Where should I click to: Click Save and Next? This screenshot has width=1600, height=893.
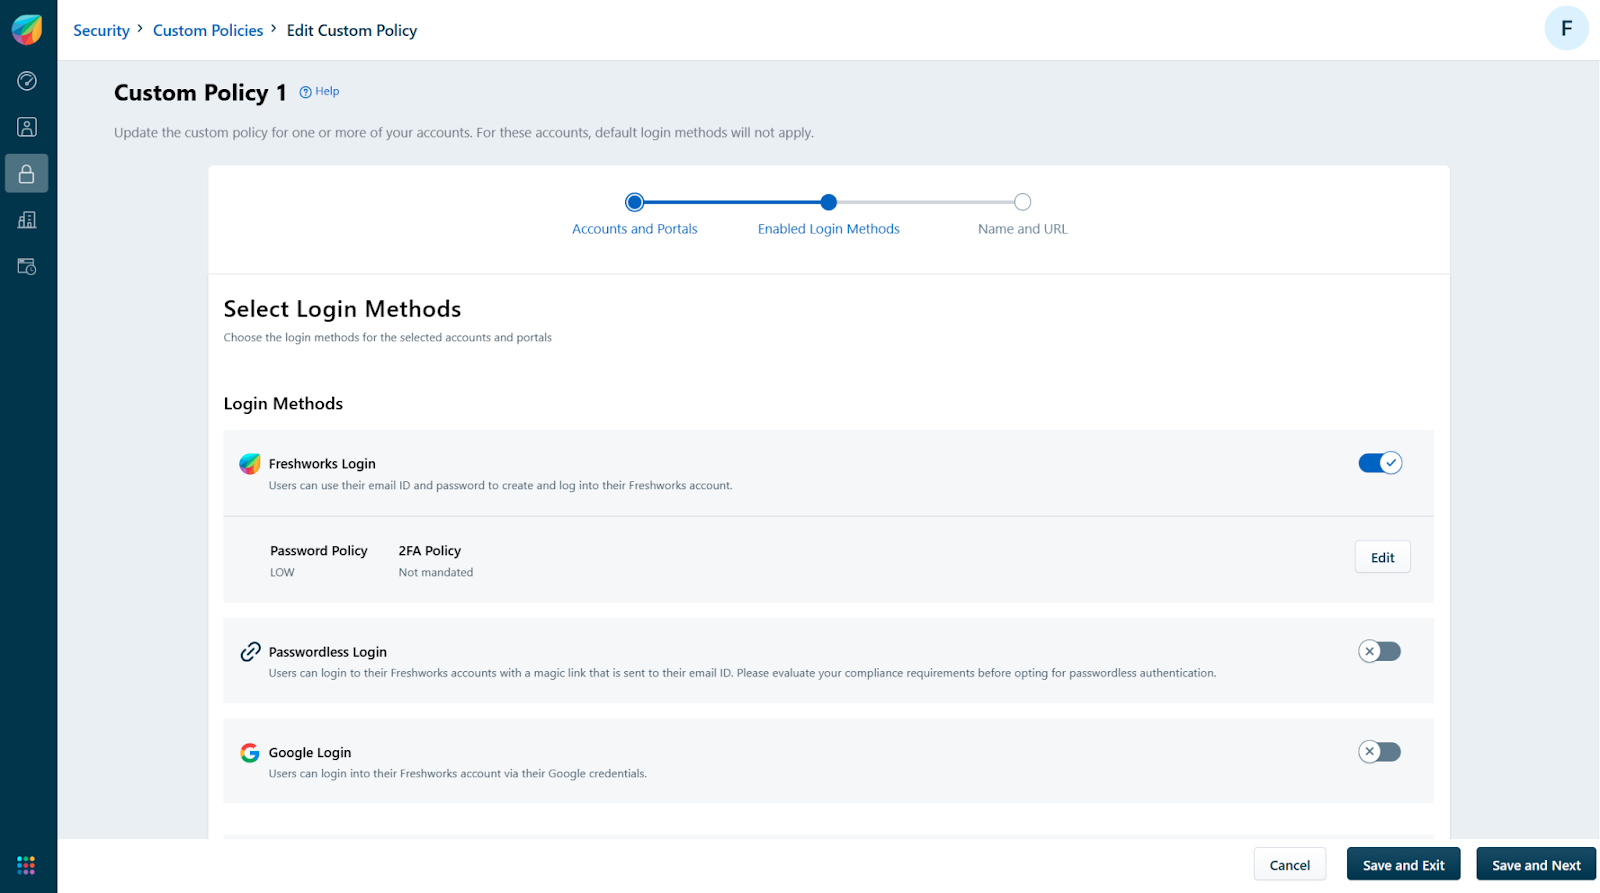point(1537,865)
